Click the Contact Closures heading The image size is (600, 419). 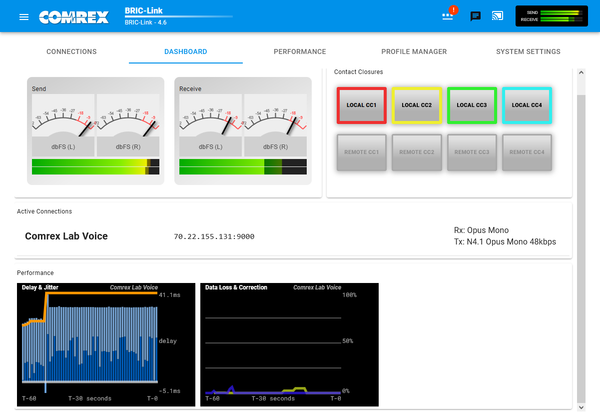(x=358, y=72)
